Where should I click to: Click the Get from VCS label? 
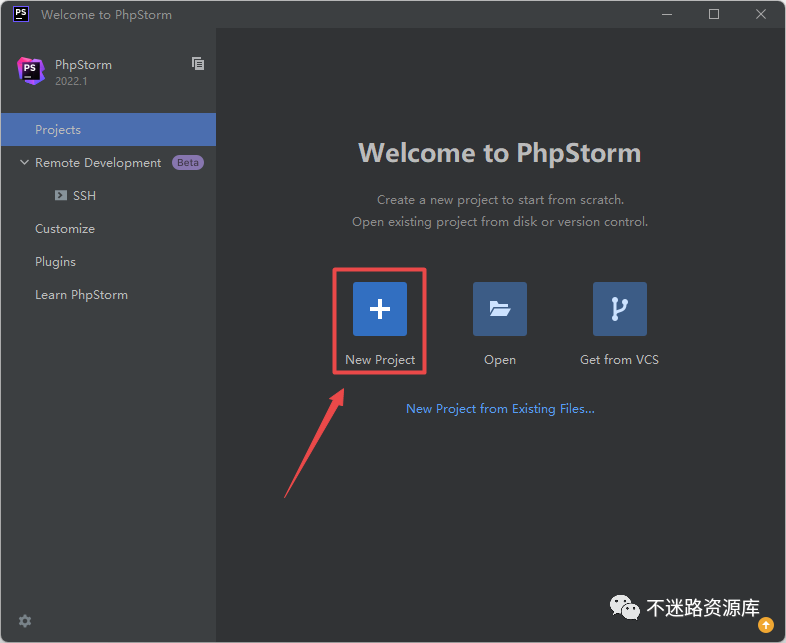coord(620,360)
